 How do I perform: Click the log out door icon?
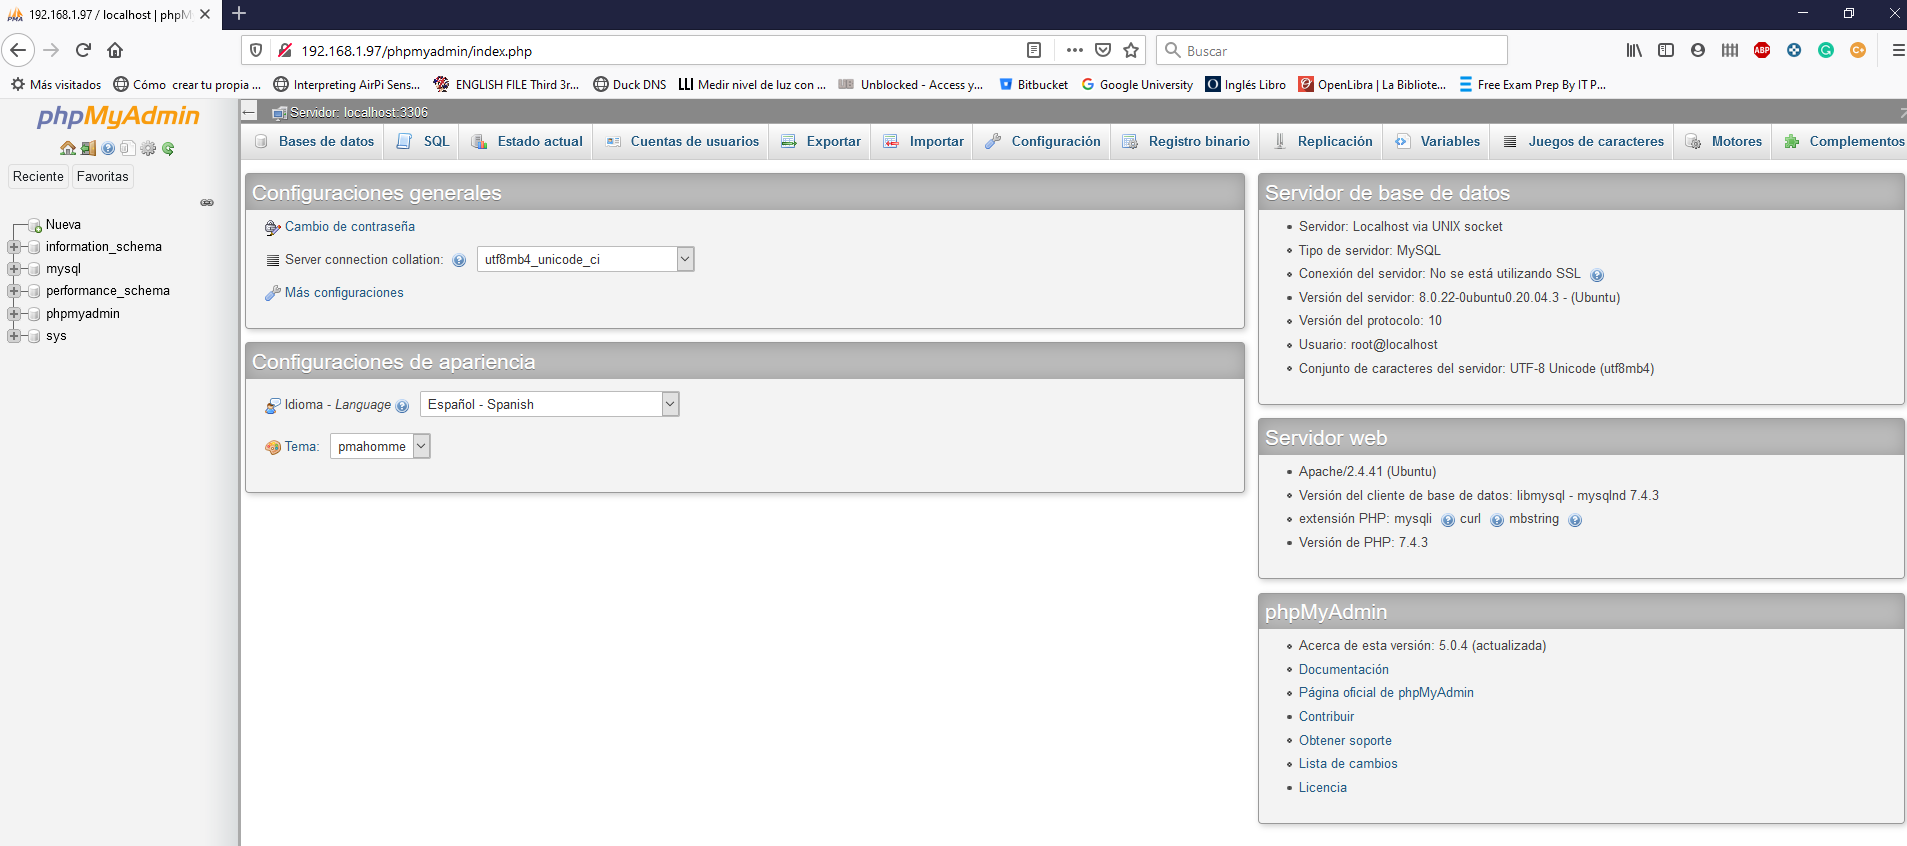(88, 148)
